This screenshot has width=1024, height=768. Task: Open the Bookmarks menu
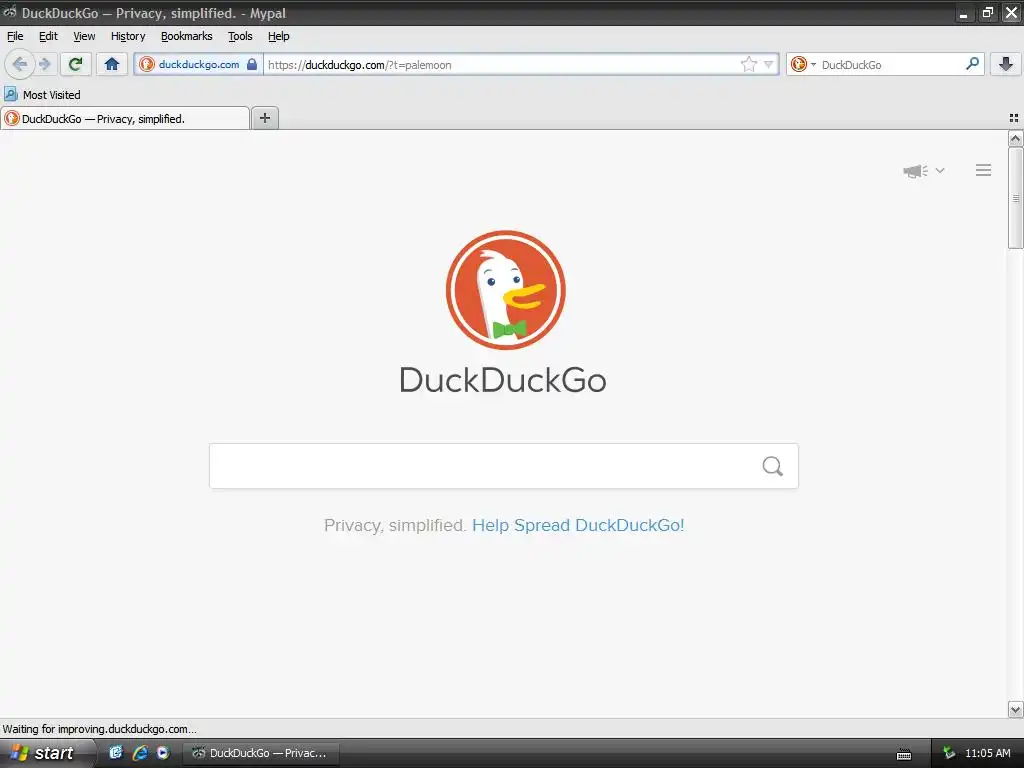(187, 36)
